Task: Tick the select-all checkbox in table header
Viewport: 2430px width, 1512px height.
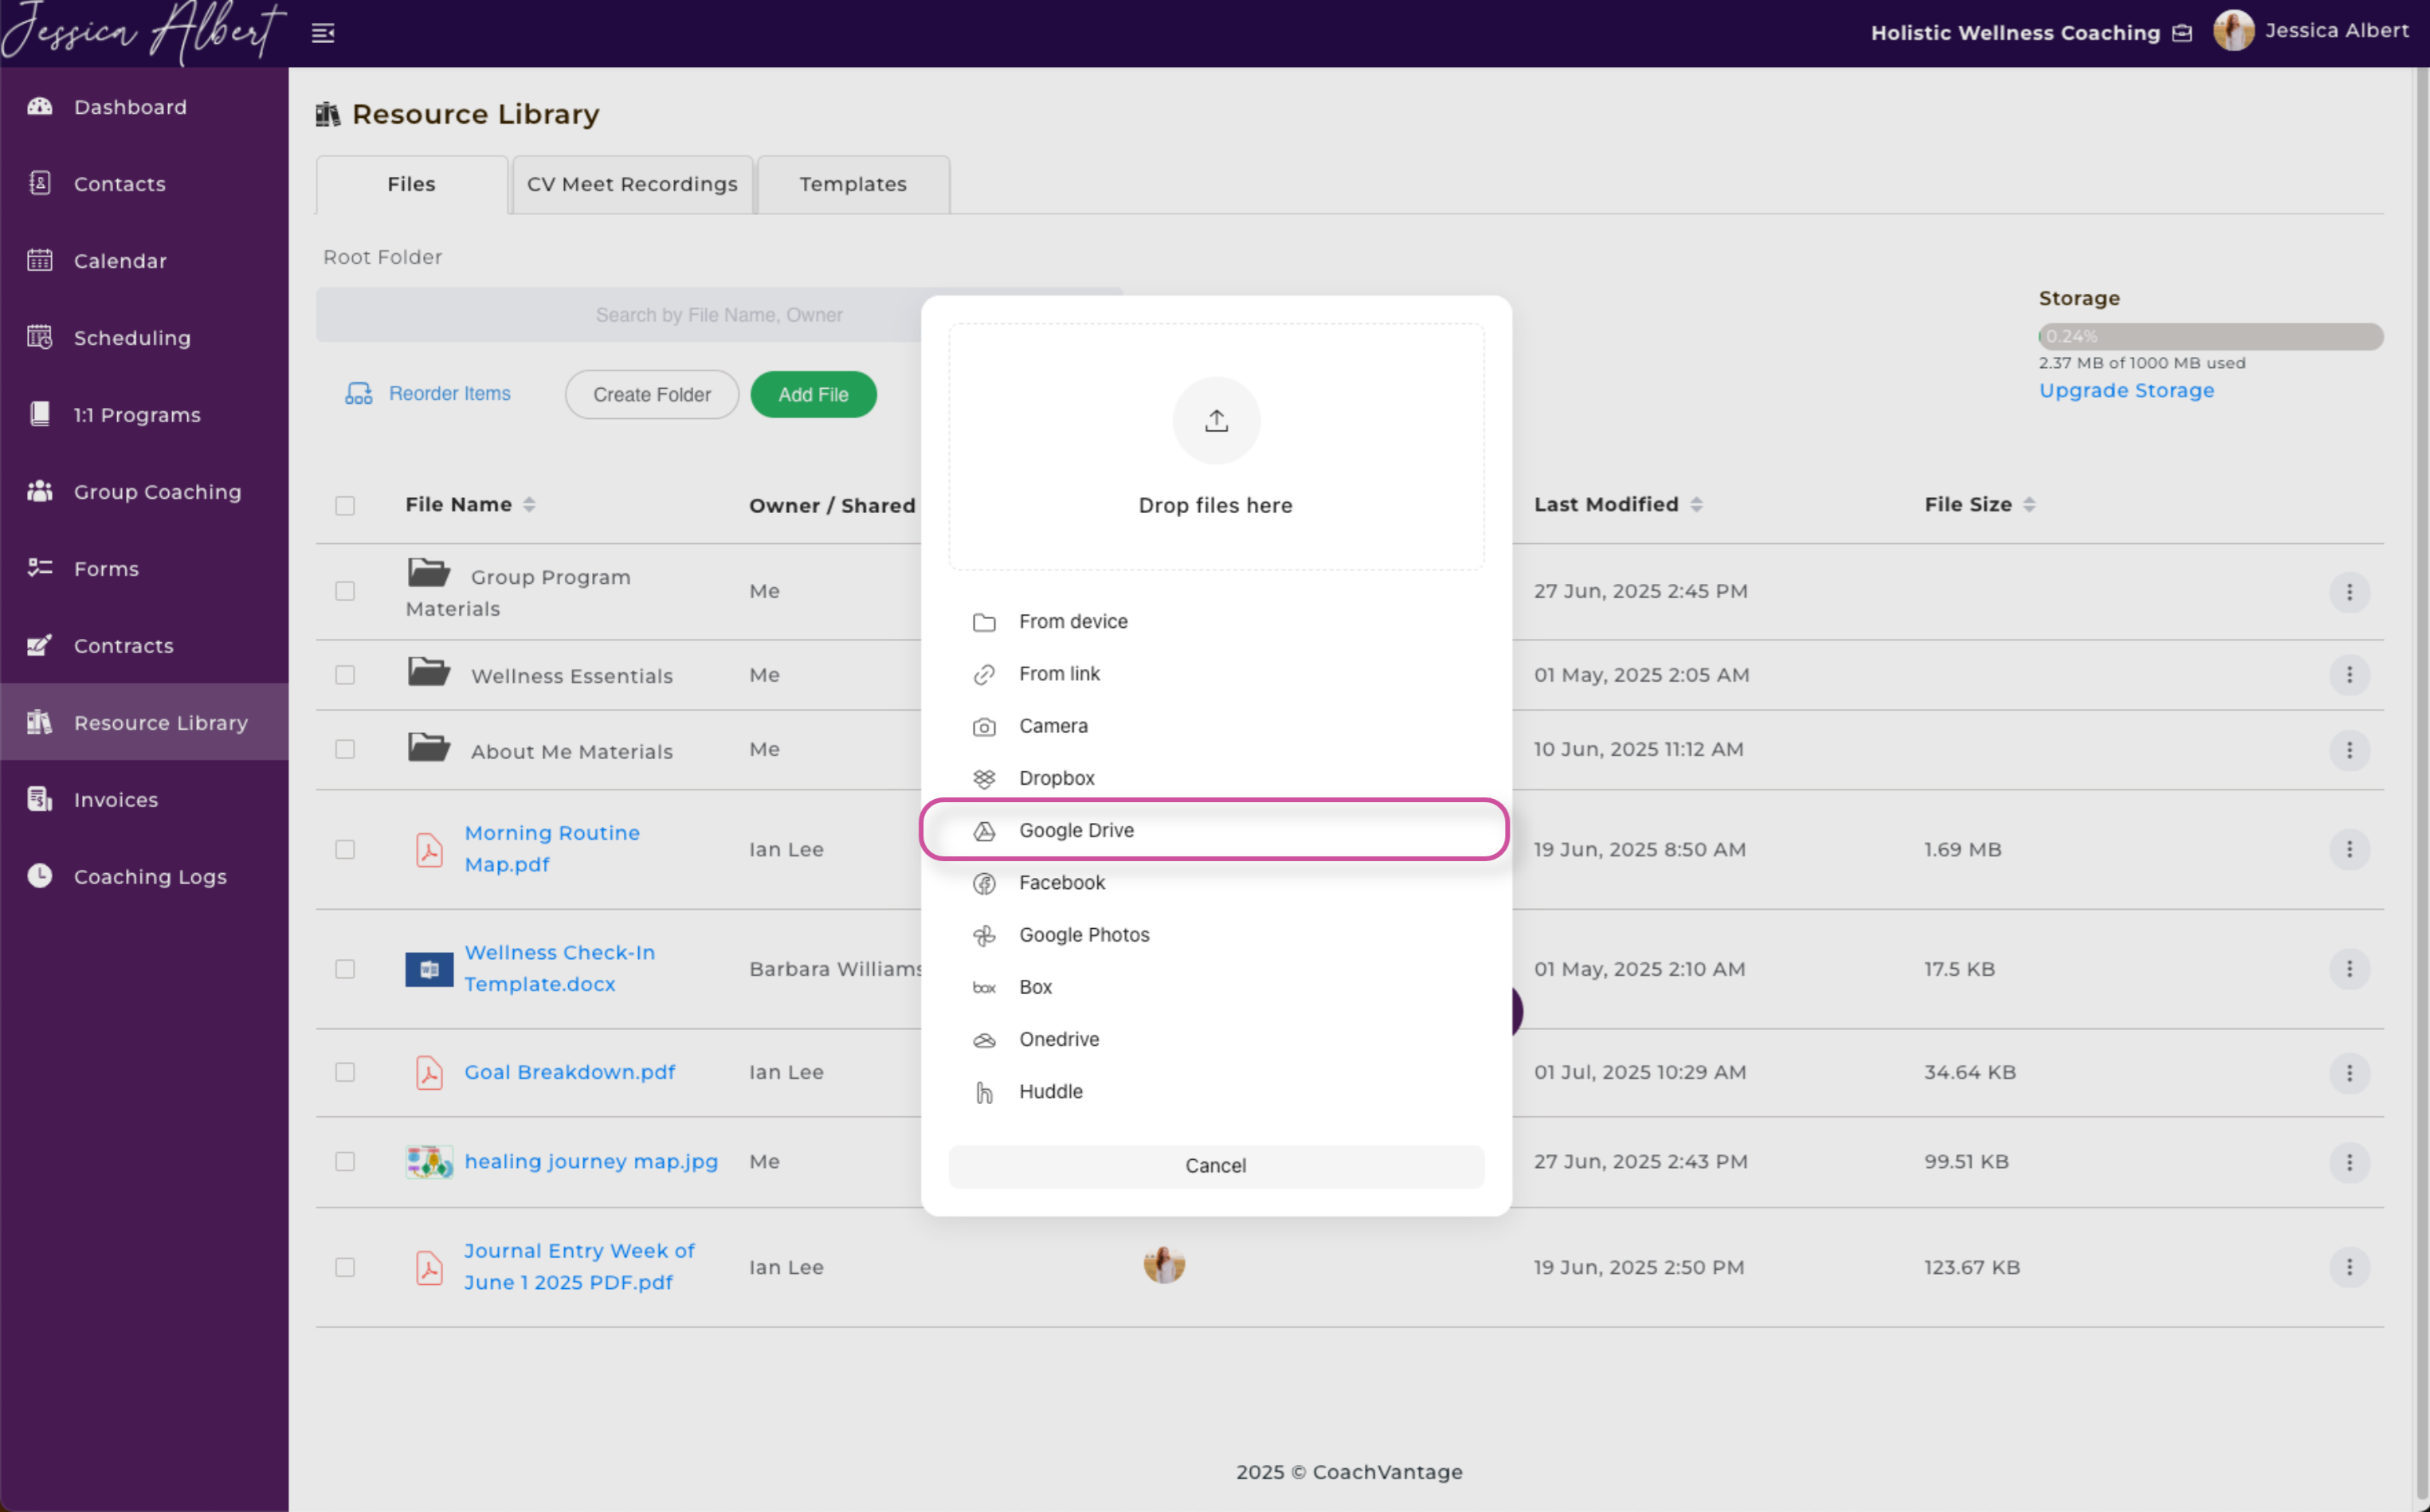Action: tap(345, 505)
